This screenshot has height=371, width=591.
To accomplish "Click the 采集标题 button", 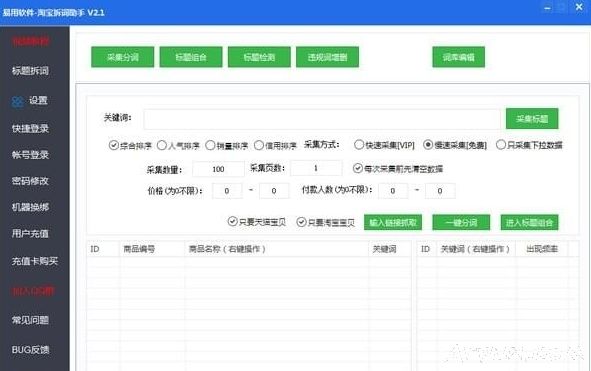I will click(532, 119).
